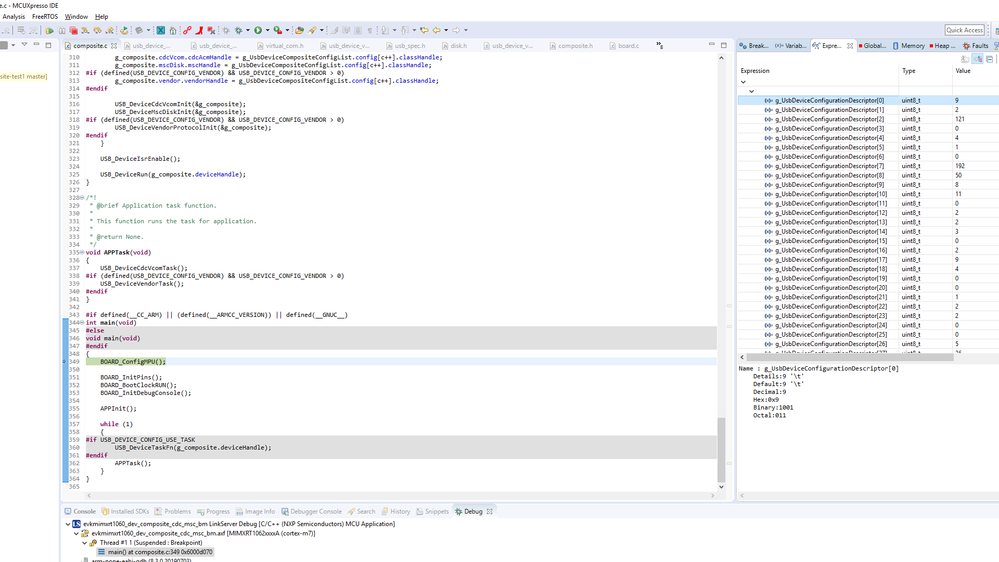This screenshot has height=562, width=999.
Task: Show the hidden editor tabs overflow list
Action: click(x=659, y=46)
